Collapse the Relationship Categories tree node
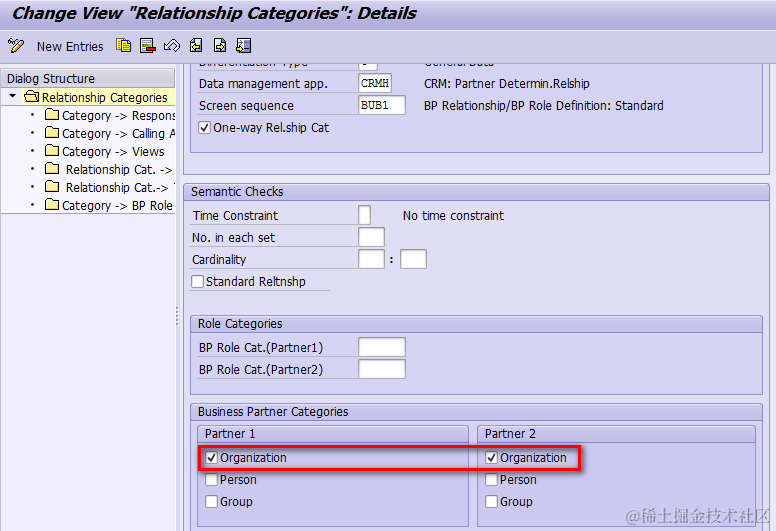The image size is (776, 531). pos(13,96)
